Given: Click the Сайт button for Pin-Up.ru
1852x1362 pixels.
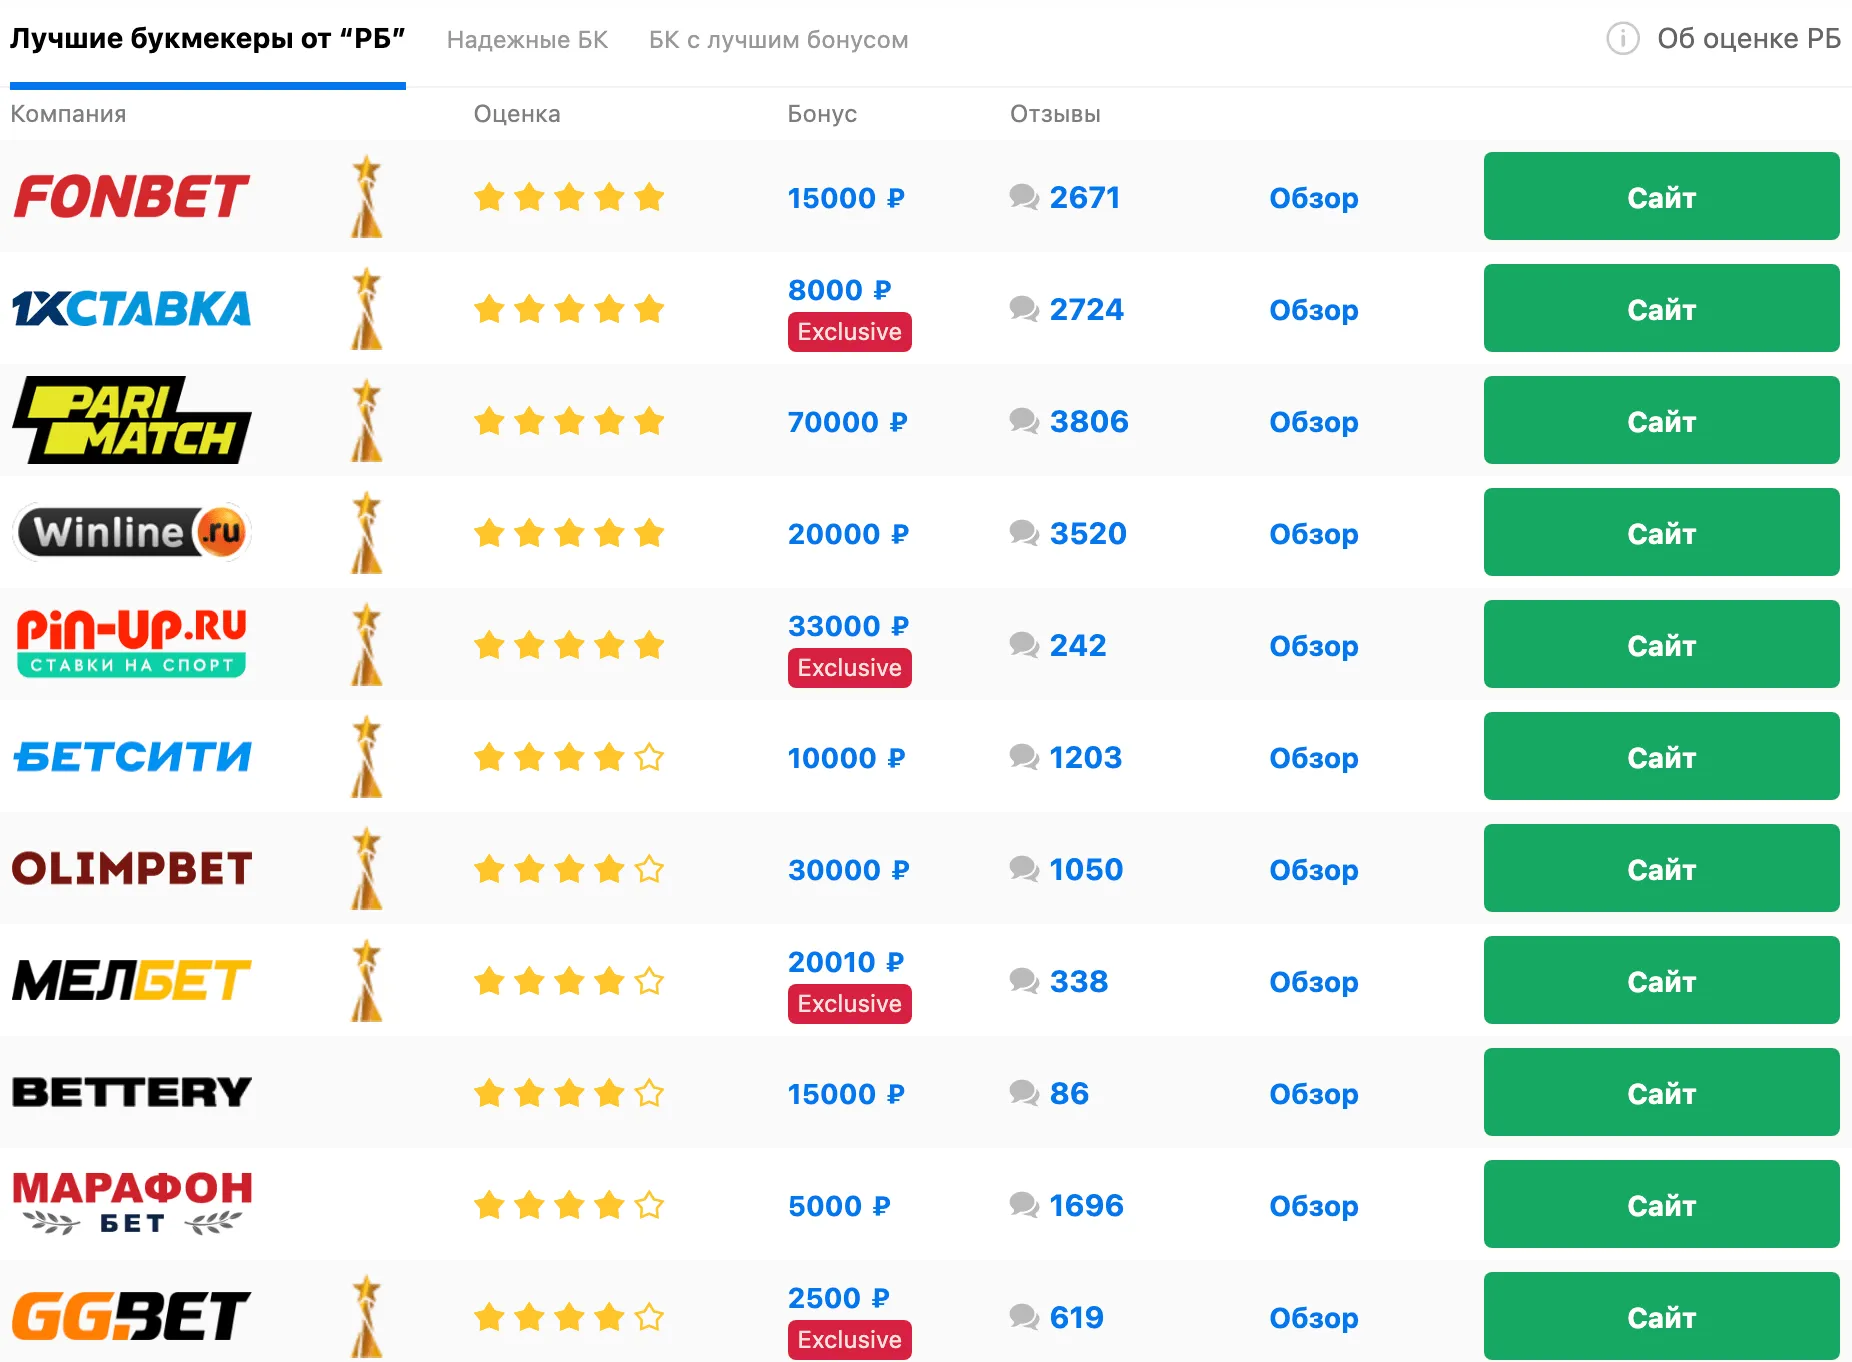Looking at the screenshot, I should 1661,644.
